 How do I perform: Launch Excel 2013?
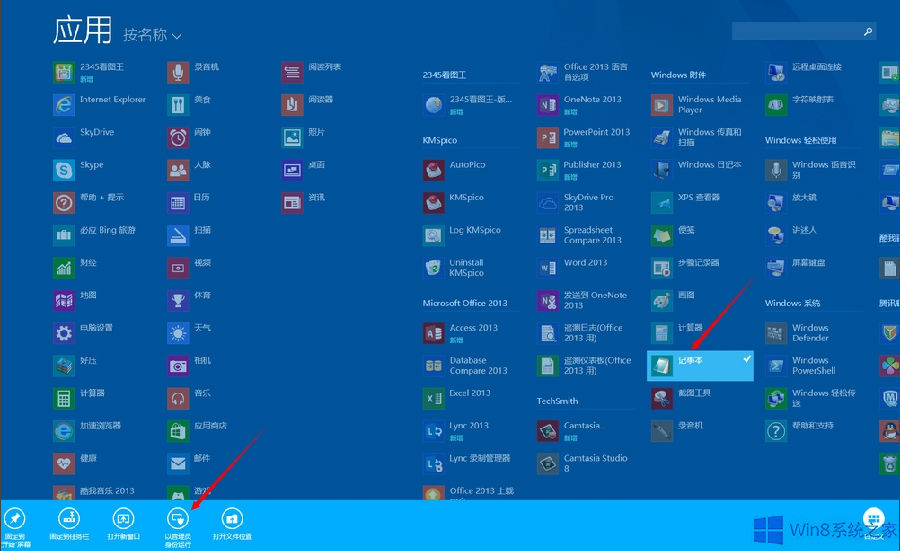(457, 398)
